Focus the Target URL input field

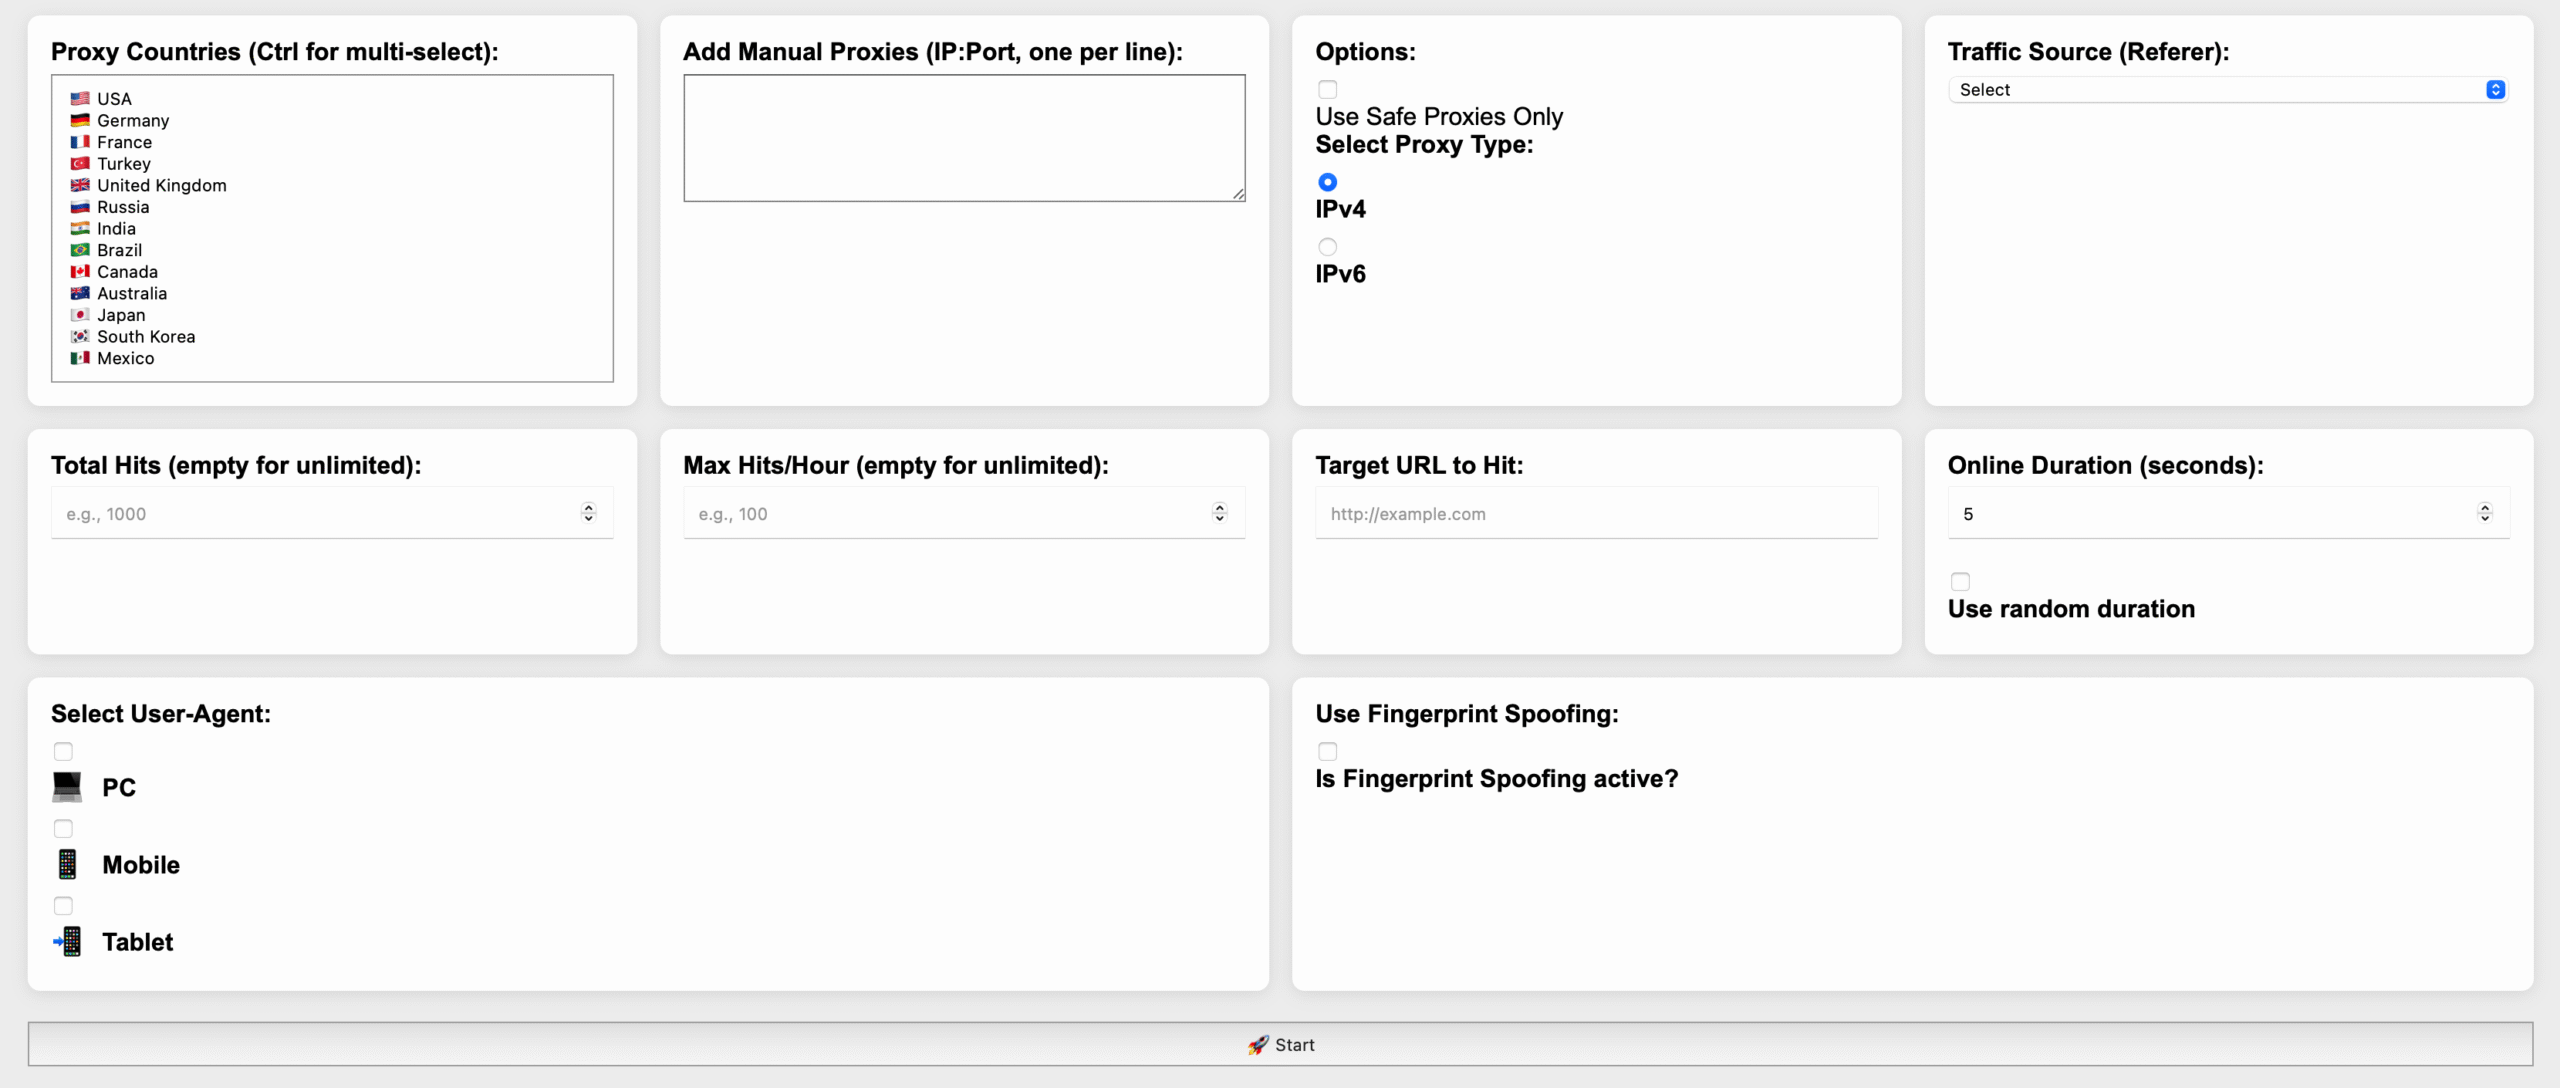[x=1596, y=513]
